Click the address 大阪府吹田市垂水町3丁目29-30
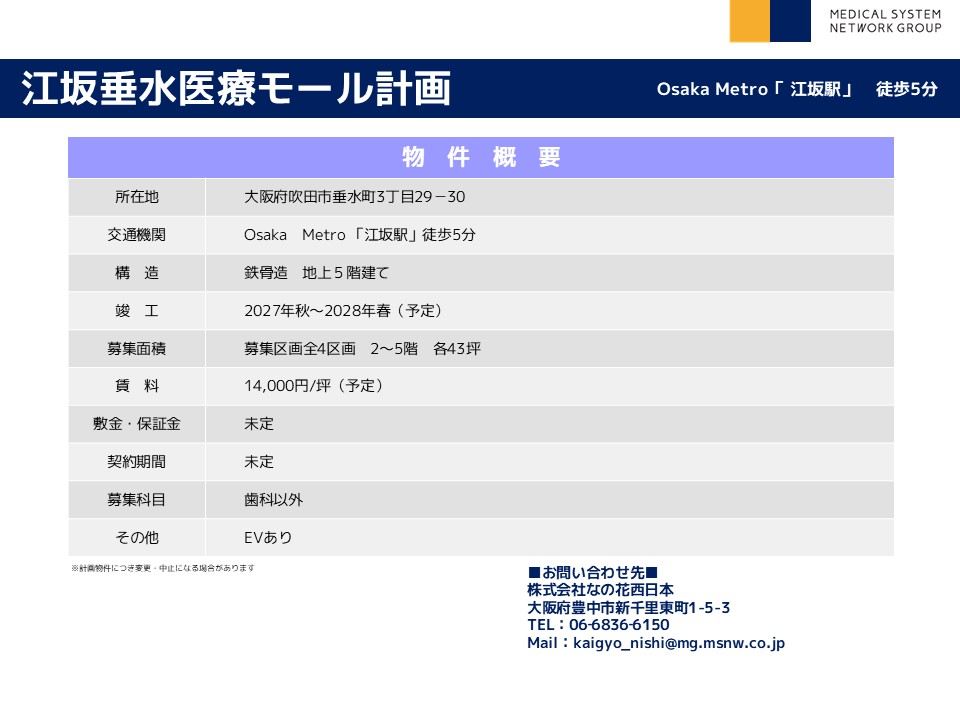The width and height of the screenshot is (960, 720). pos(354,197)
